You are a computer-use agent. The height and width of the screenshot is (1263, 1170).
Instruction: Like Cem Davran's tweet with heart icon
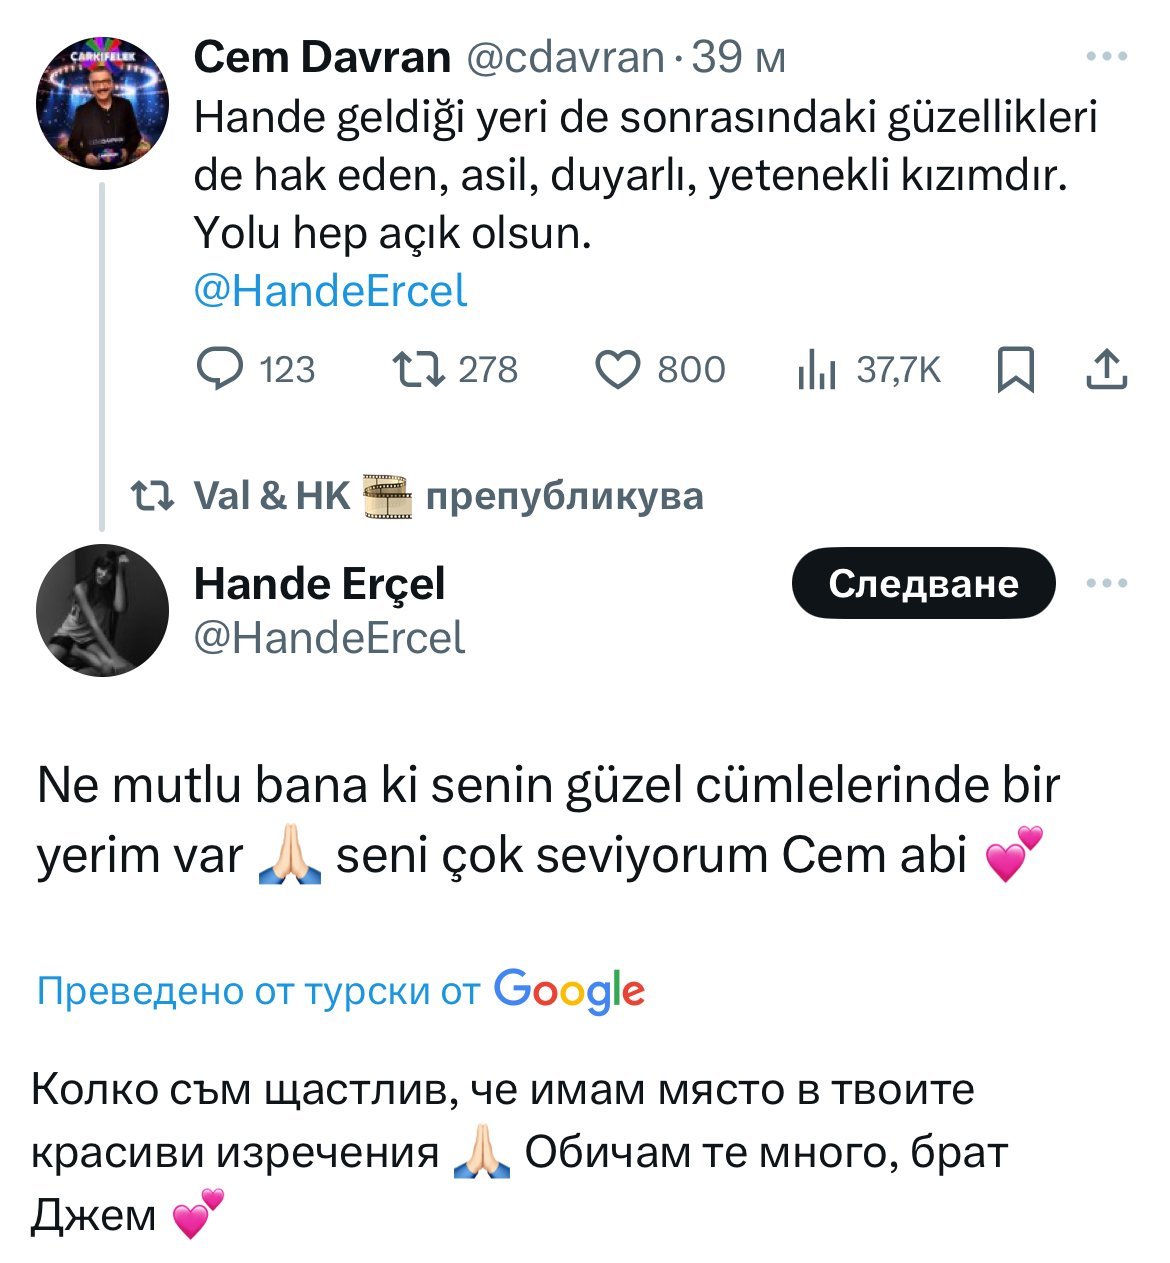point(617,370)
